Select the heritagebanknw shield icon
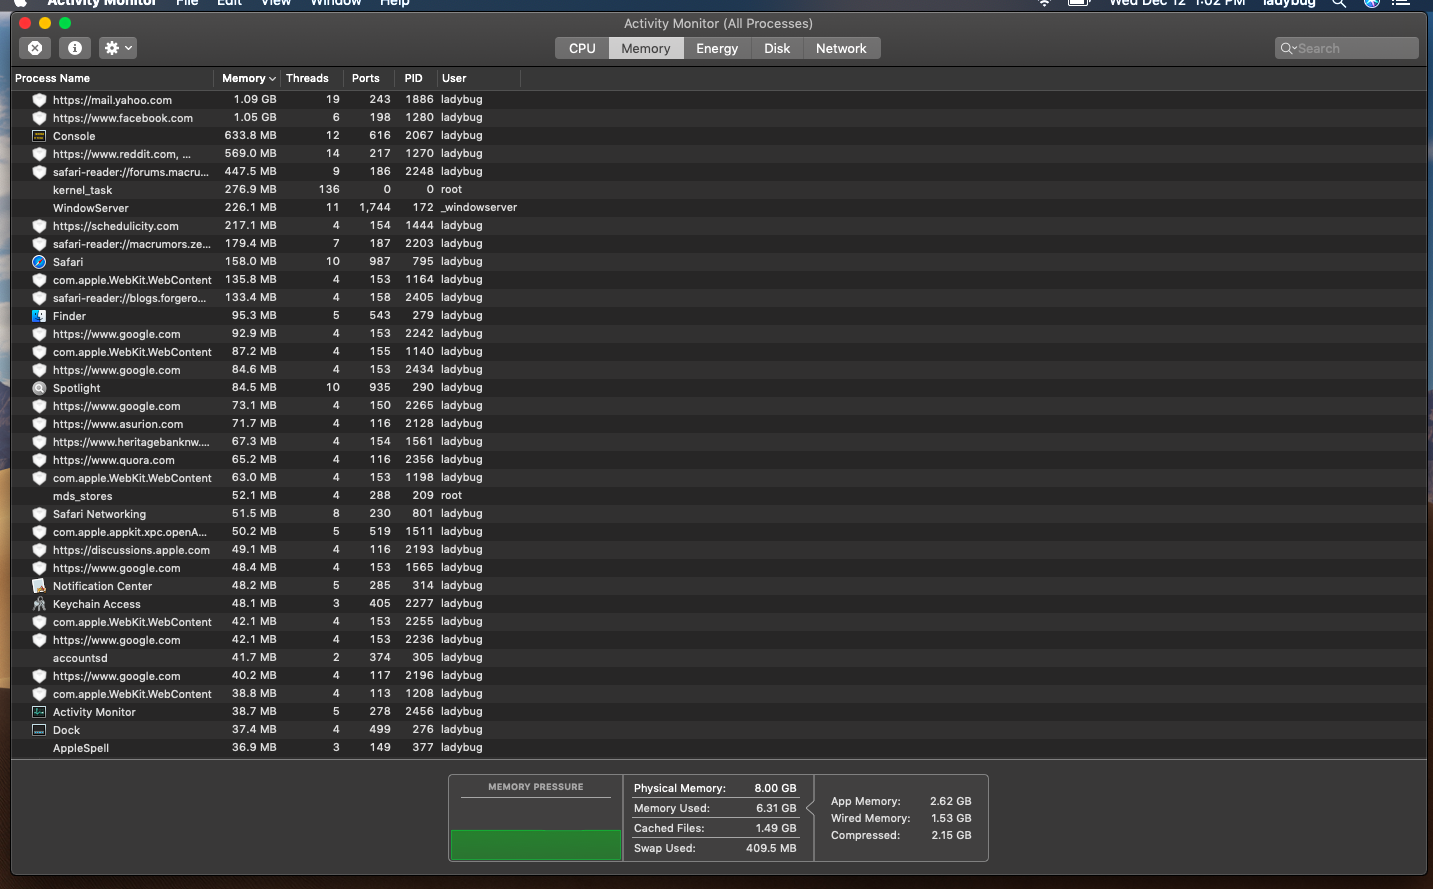 pos(39,442)
